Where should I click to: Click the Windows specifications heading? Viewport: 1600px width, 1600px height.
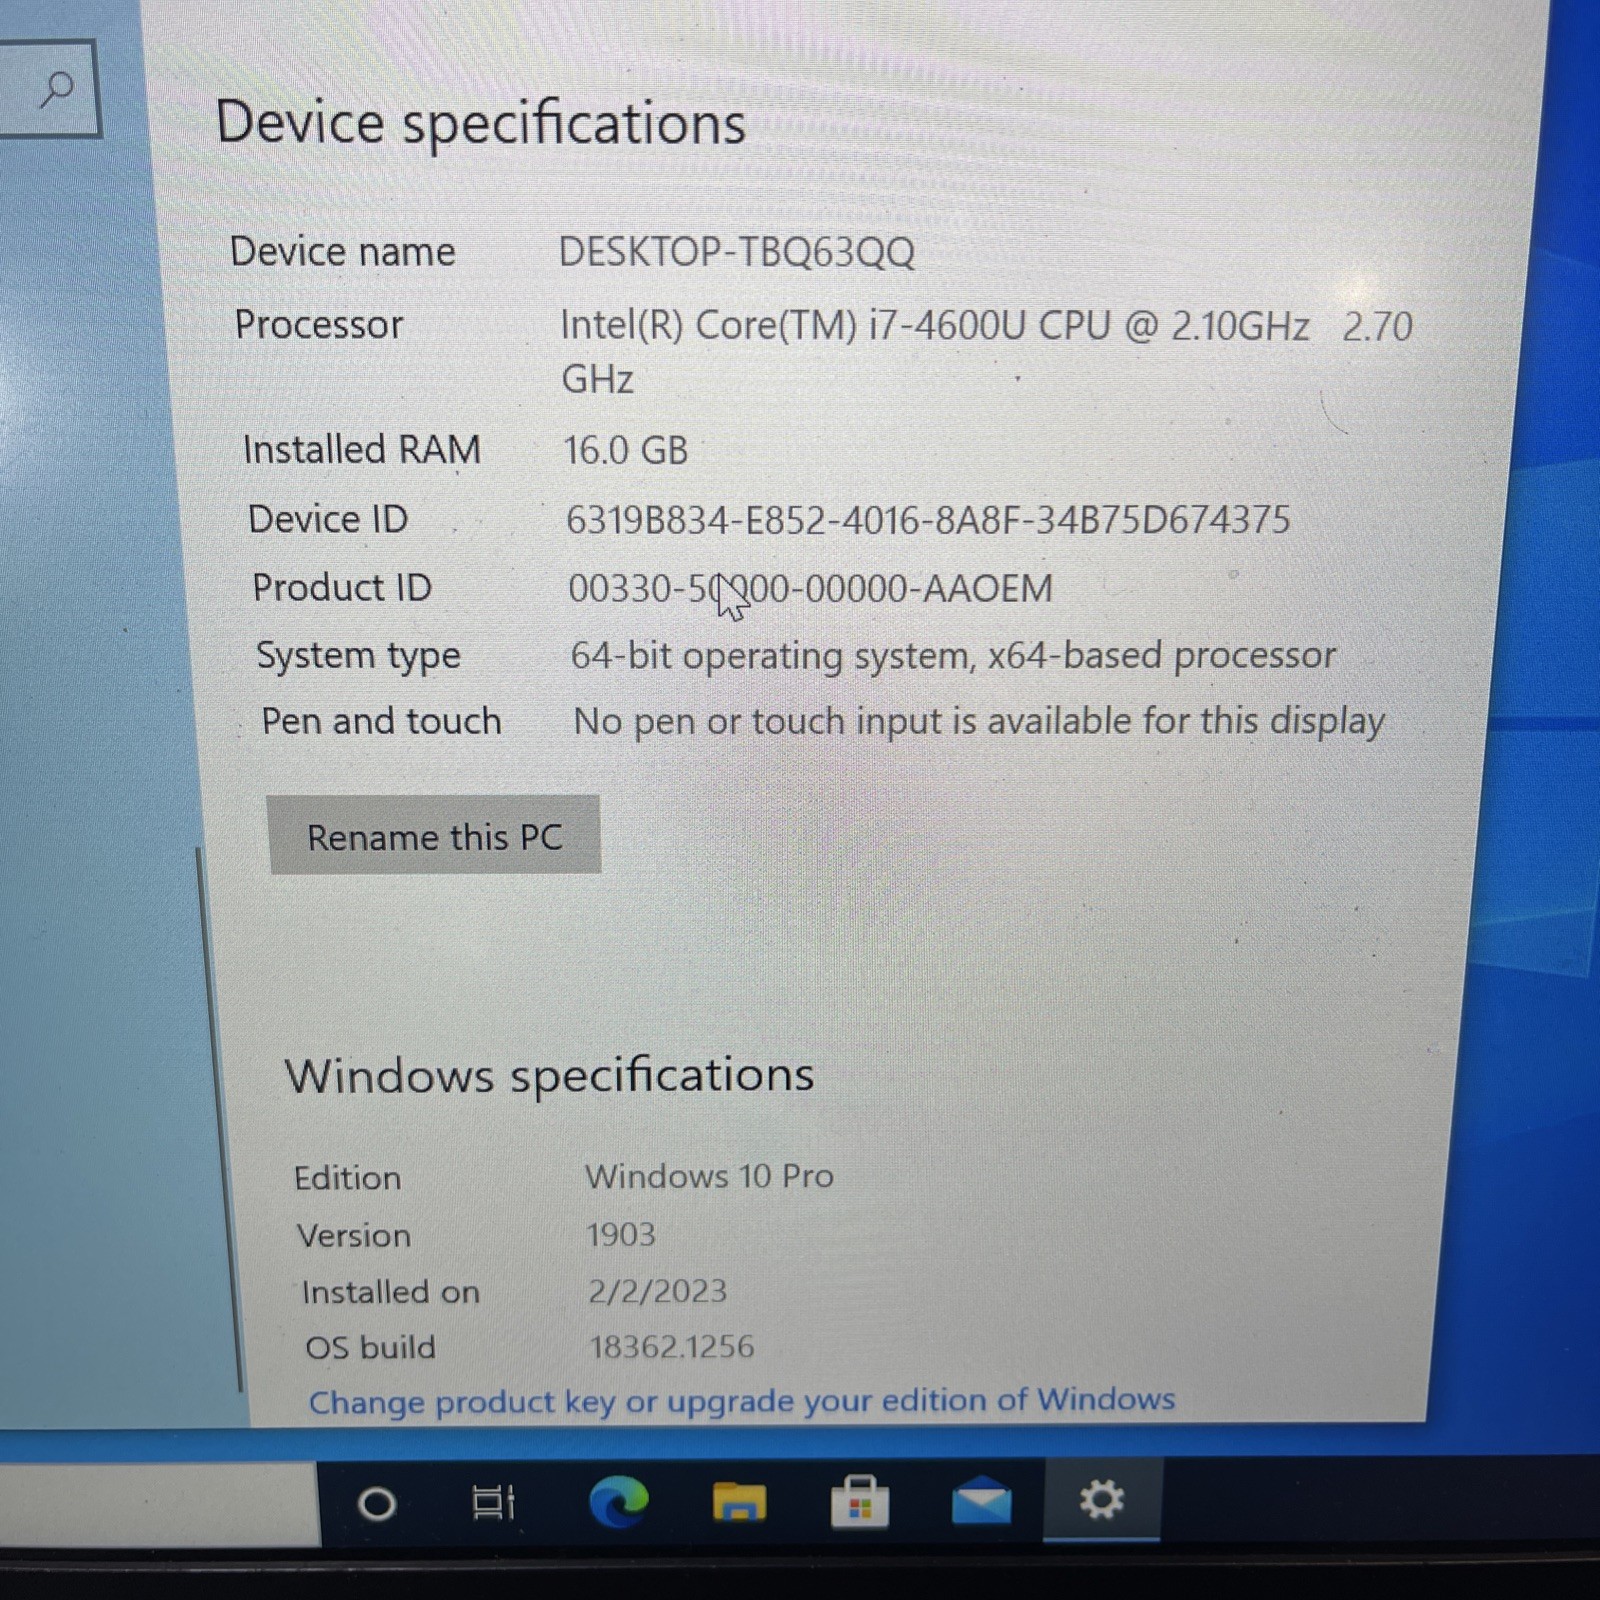pos(550,1076)
